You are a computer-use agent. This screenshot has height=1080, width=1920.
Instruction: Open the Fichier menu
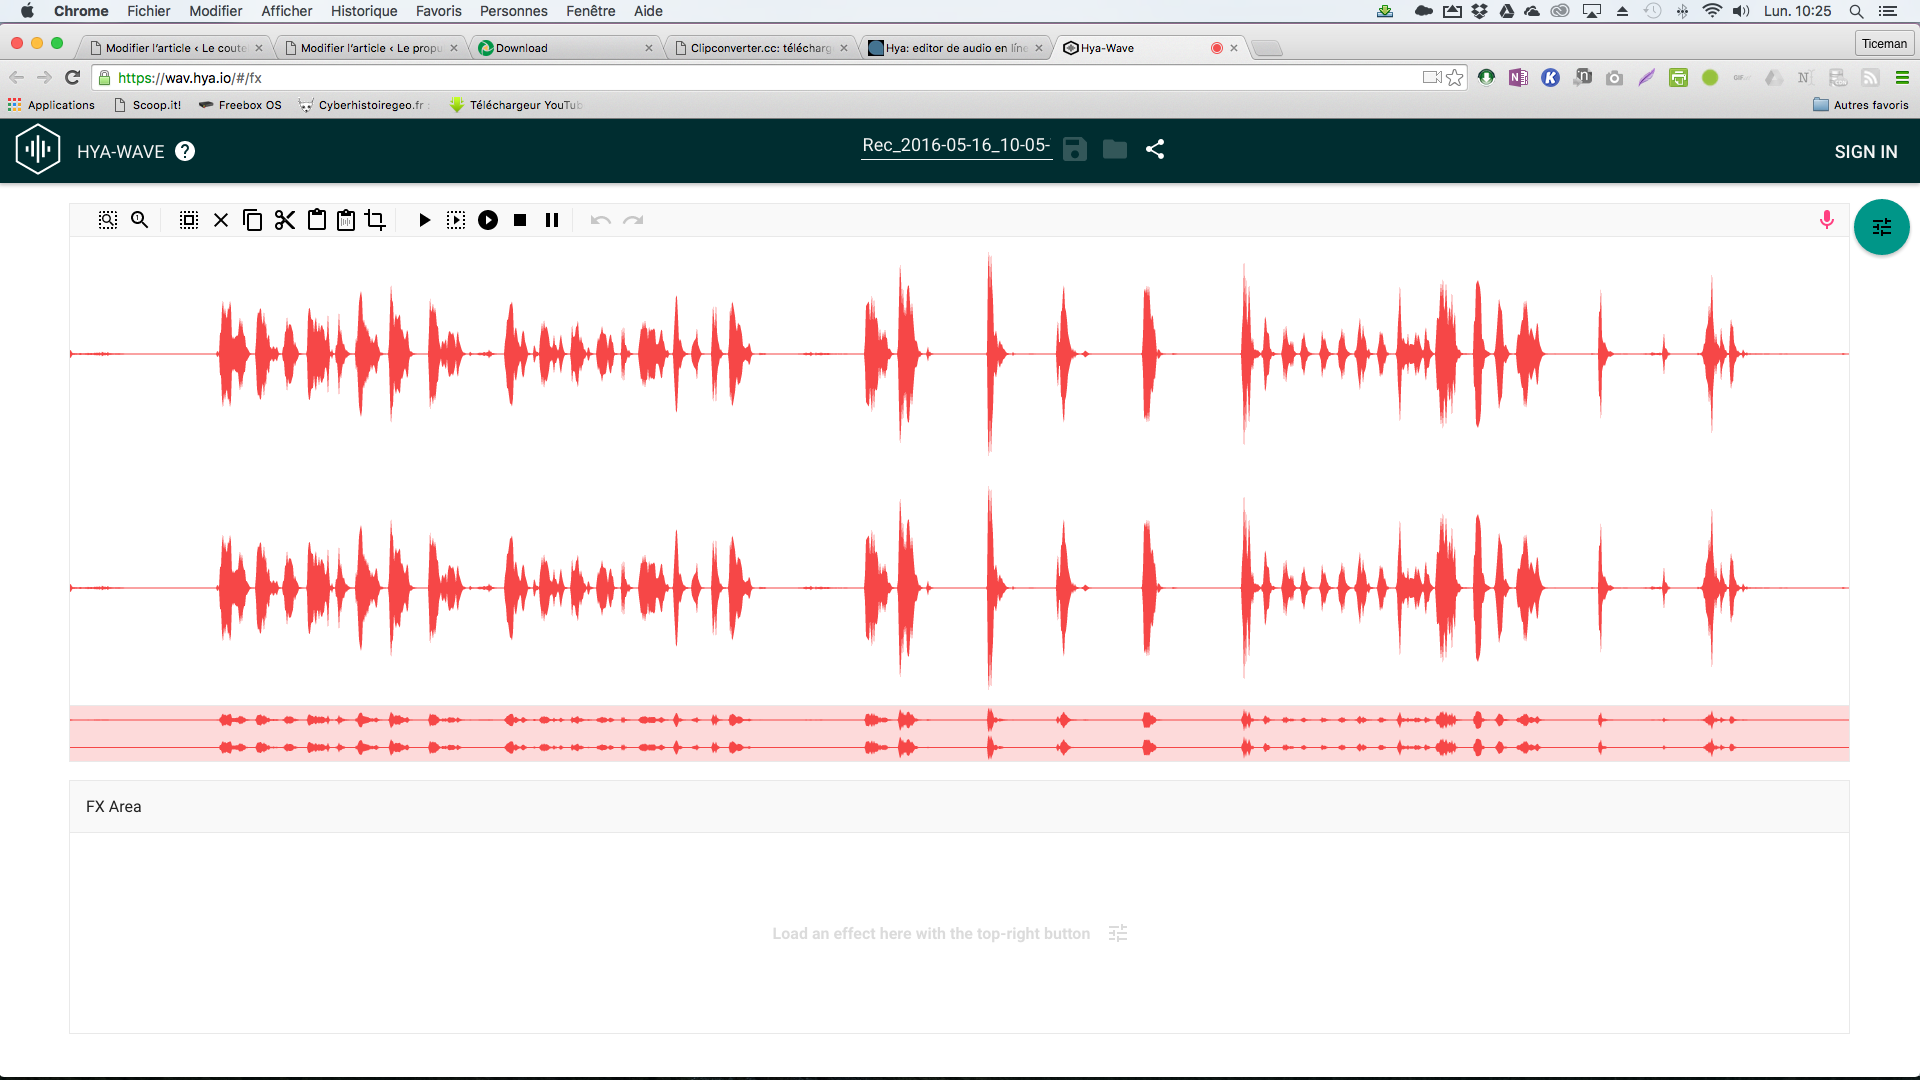148,11
